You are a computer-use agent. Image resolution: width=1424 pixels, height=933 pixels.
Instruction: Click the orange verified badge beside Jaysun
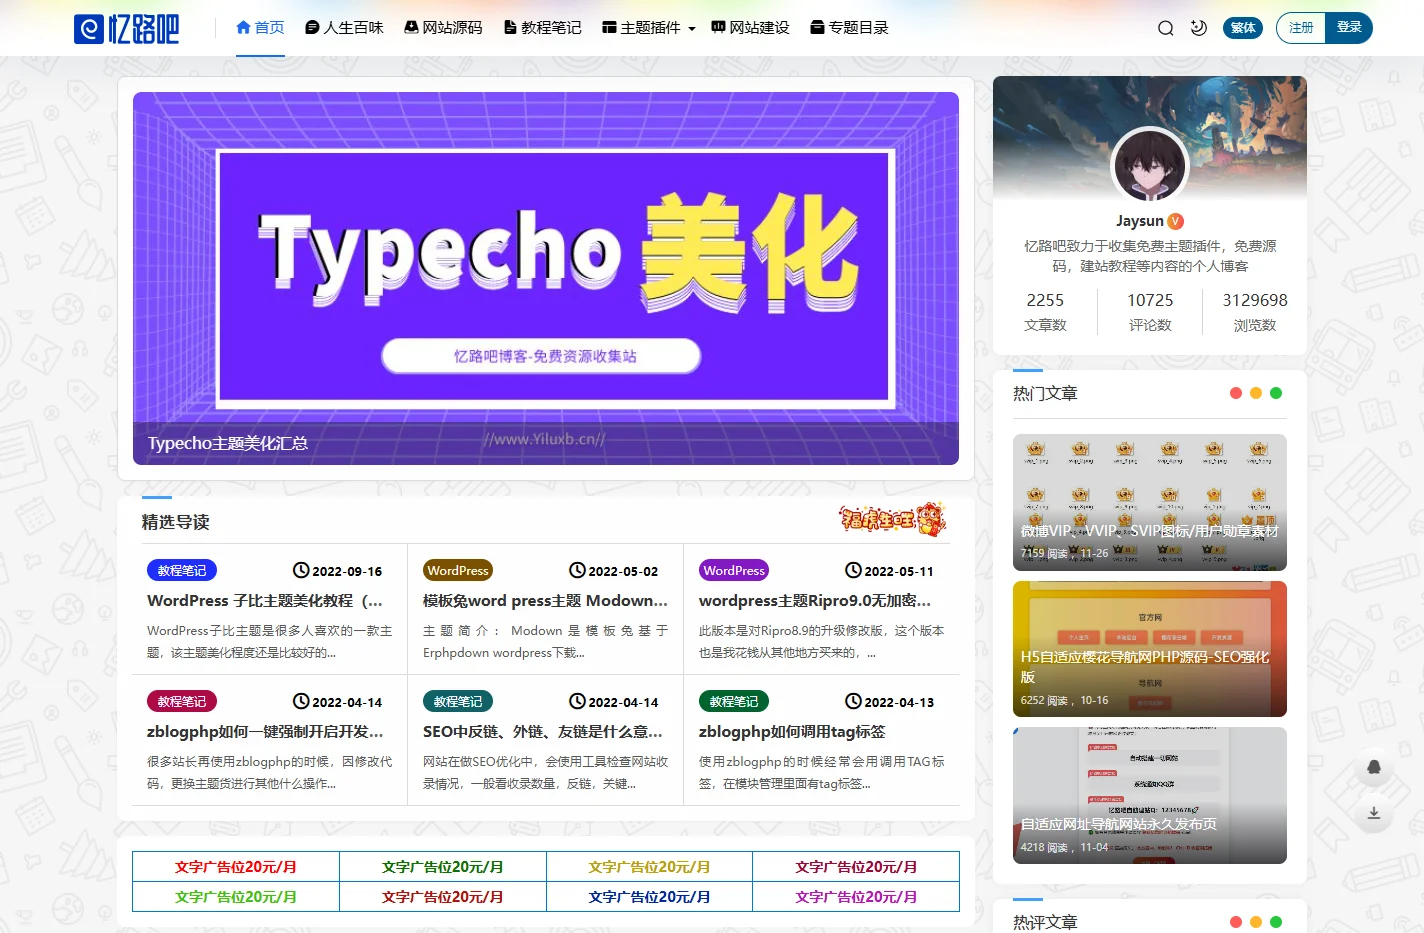pos(1176,221)
